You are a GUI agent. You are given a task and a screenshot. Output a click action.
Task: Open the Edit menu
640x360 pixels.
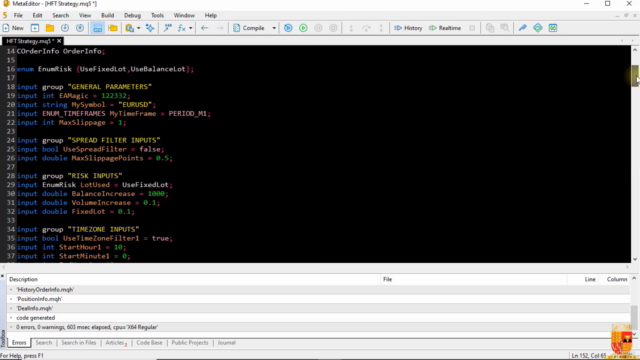coord(37,15)
